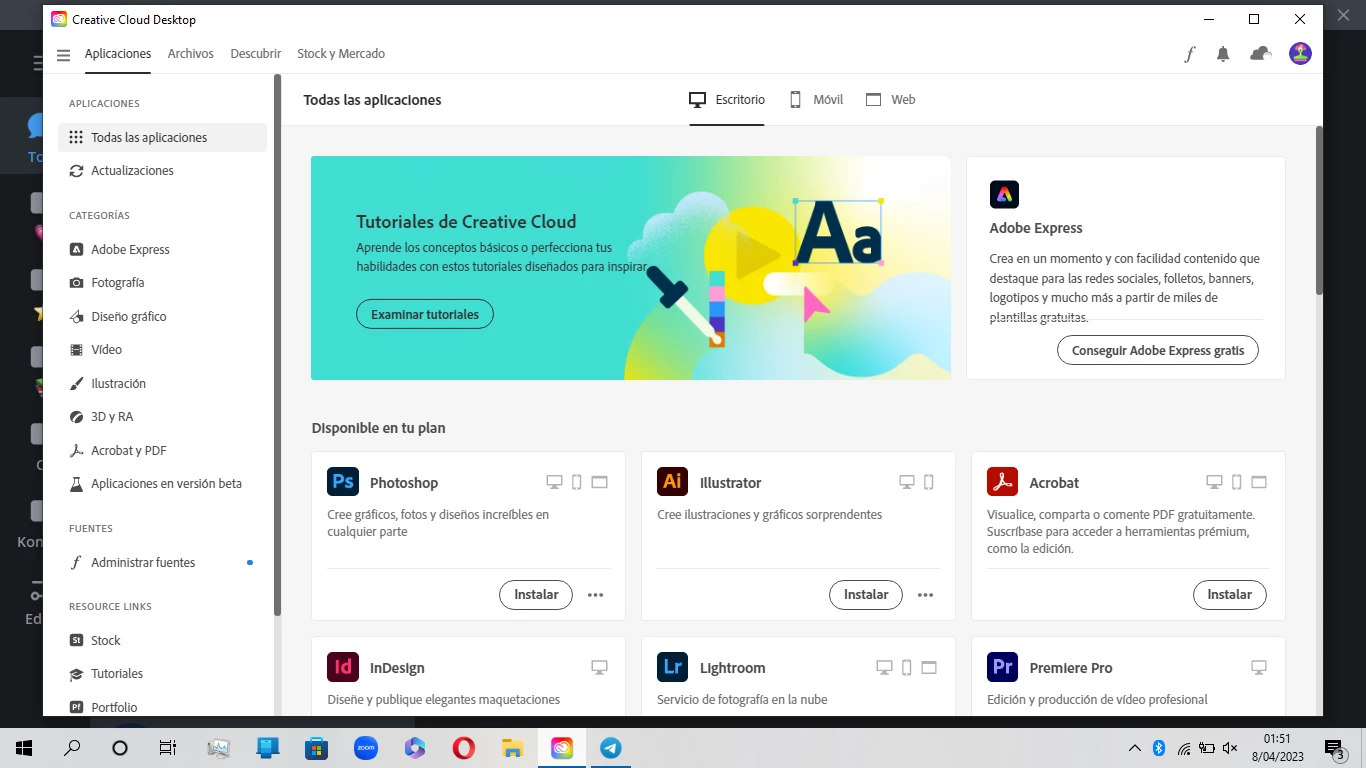
Task: Open Adobe Express category
Action: pos(162,250)
